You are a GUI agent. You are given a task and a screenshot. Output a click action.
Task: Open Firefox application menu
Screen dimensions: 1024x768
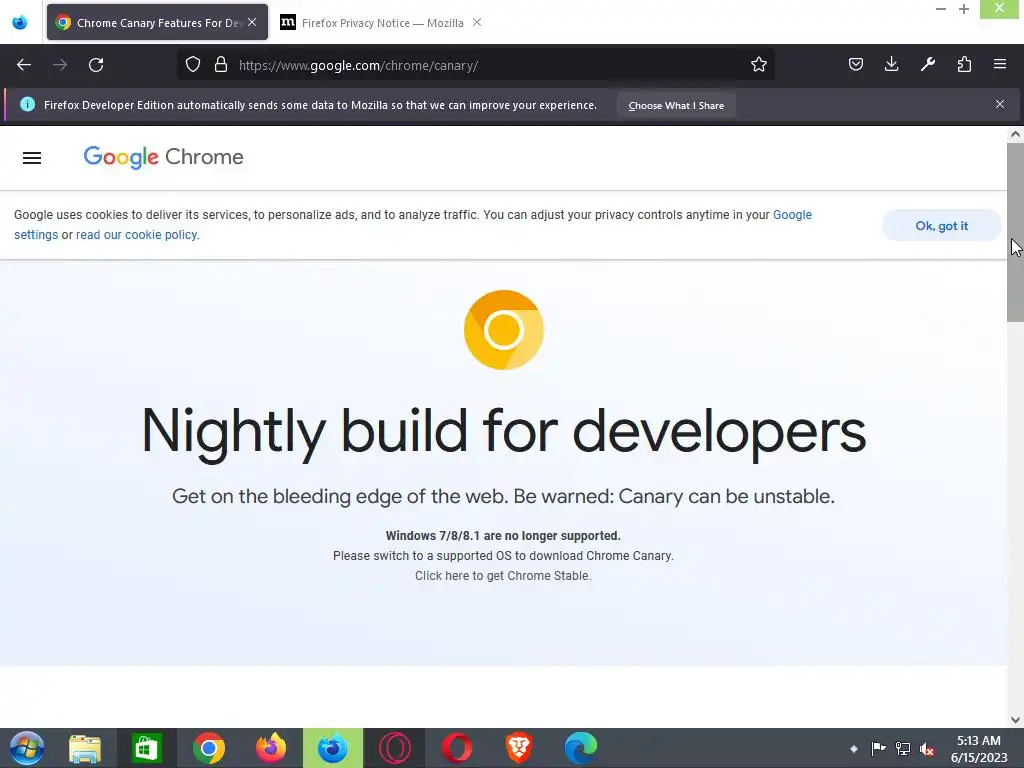(x=1000, y=65)
